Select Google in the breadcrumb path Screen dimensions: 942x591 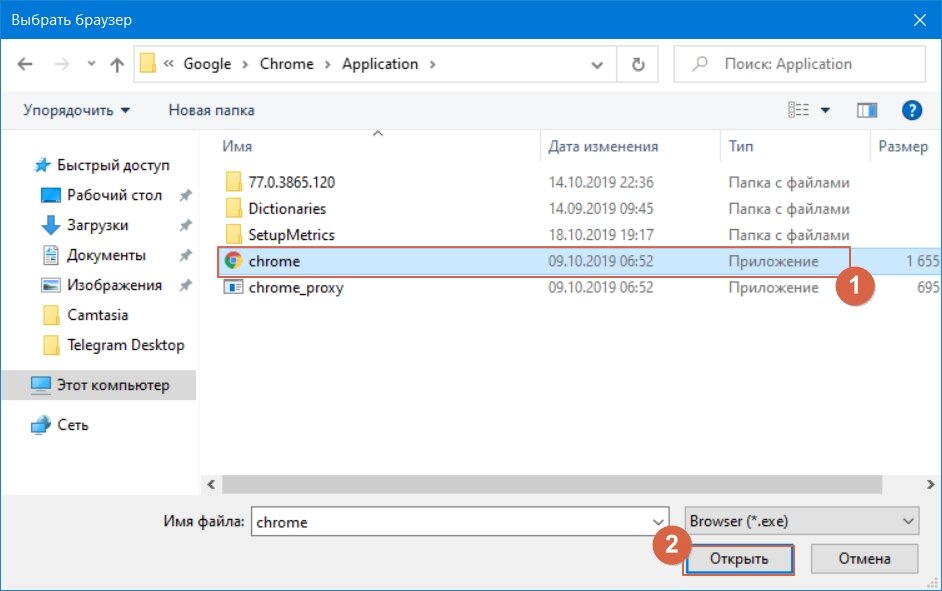coord(207,64)
